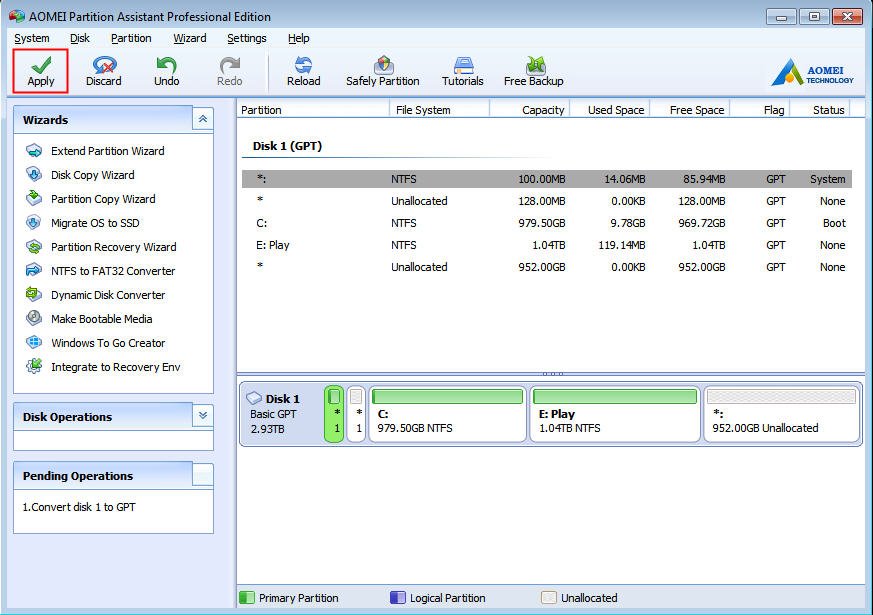Discard pending changes
This screenshot has width=873, height=615.
[x=104, y=71]
